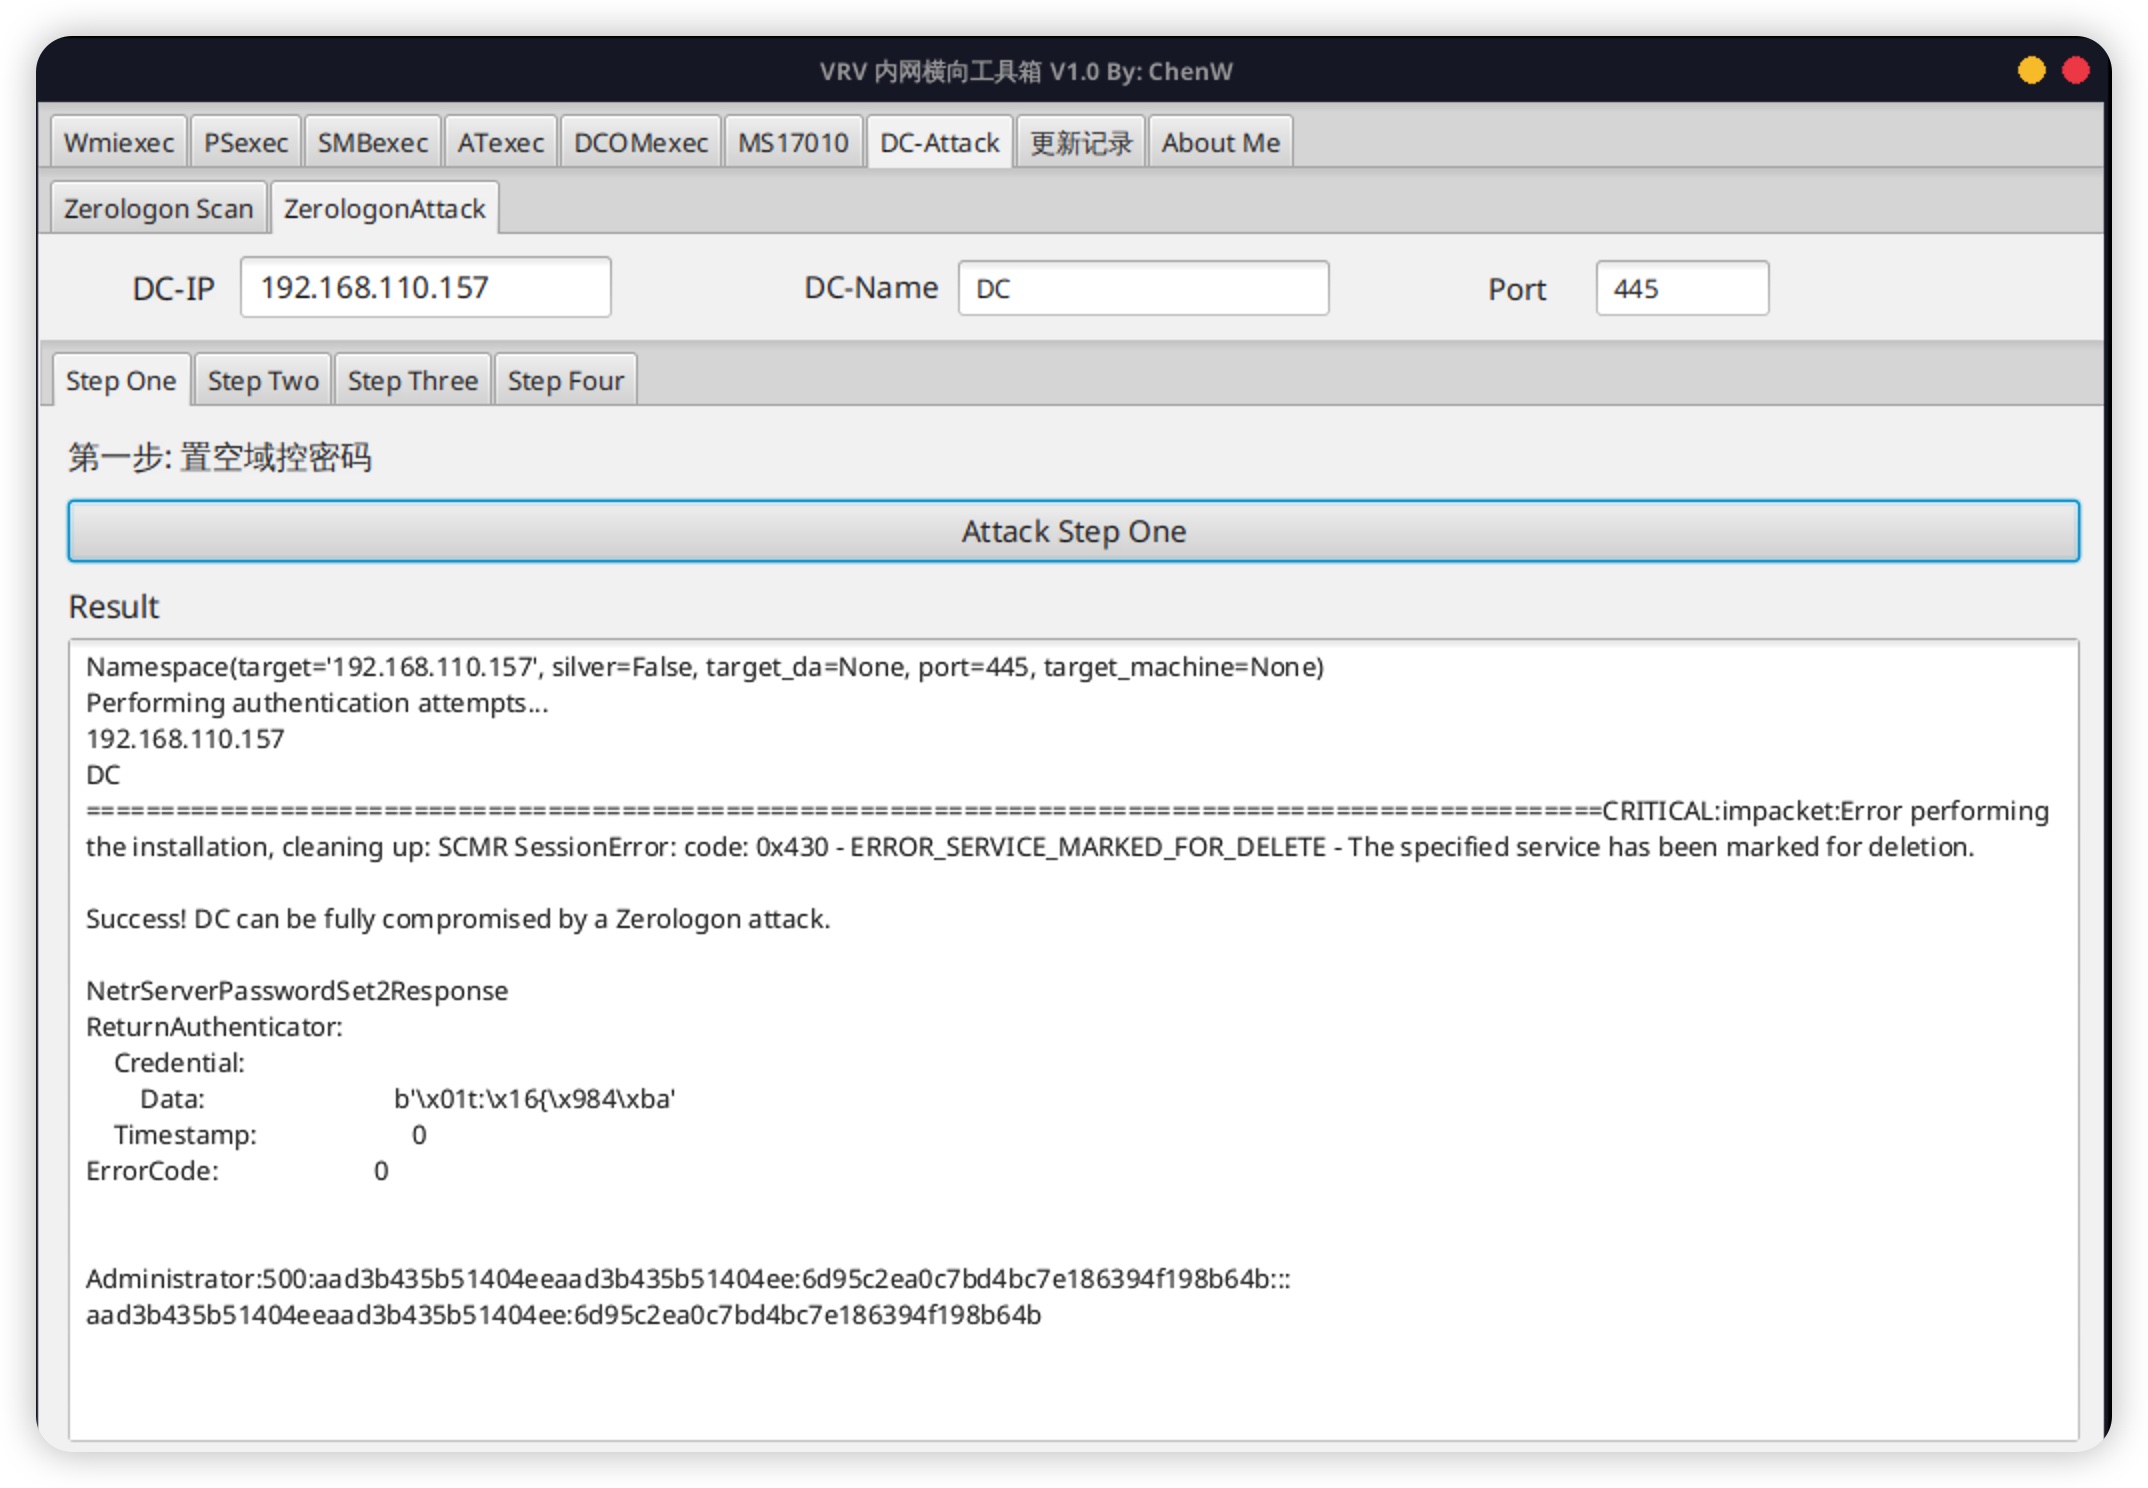Viewport: 2148px width, 1488px height.
Task: Open the 更新记录 tab
Action: (x=1080, y=143)
